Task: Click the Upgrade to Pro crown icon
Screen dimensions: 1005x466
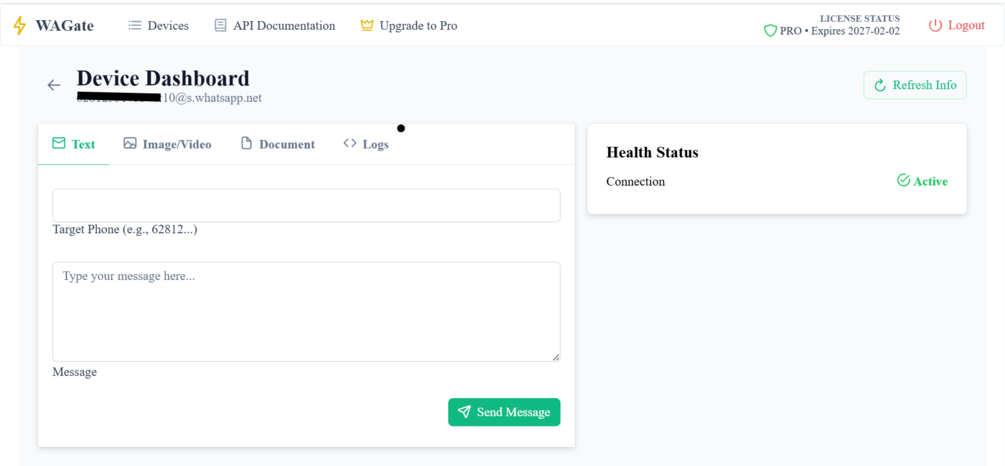Action: (x=367, y=26)
